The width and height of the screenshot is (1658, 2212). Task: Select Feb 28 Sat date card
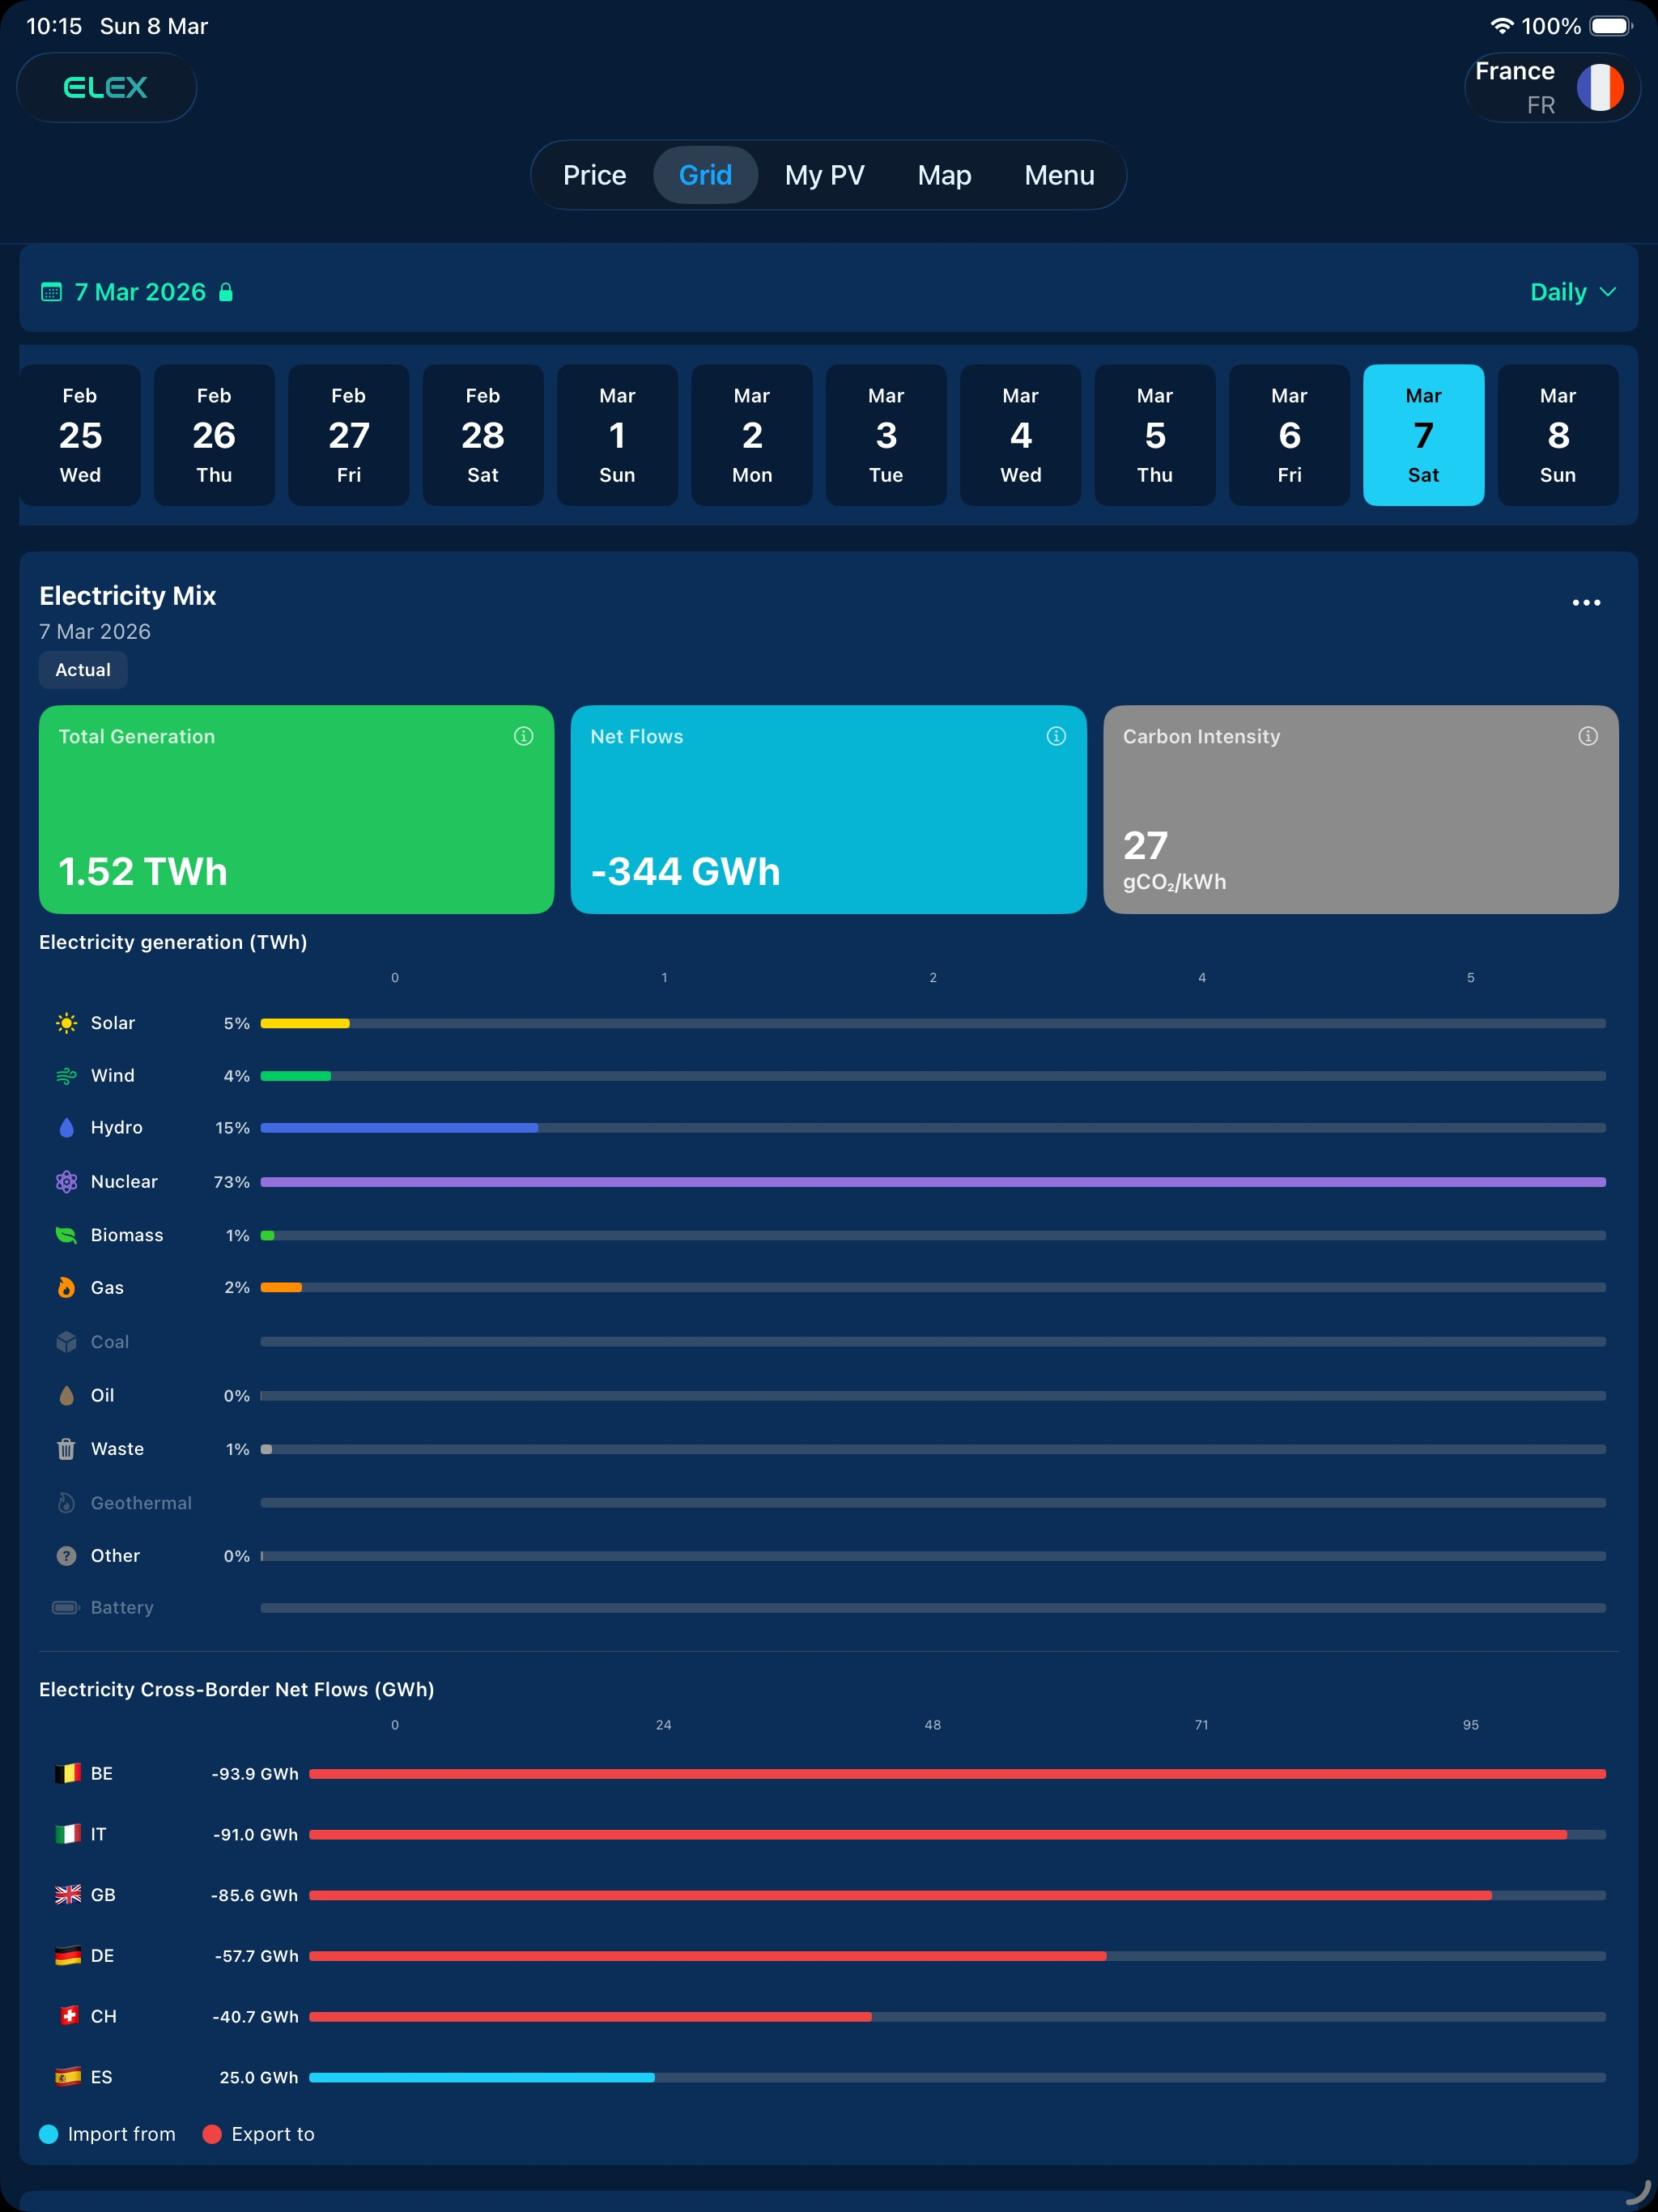click(x=483, y=435)
